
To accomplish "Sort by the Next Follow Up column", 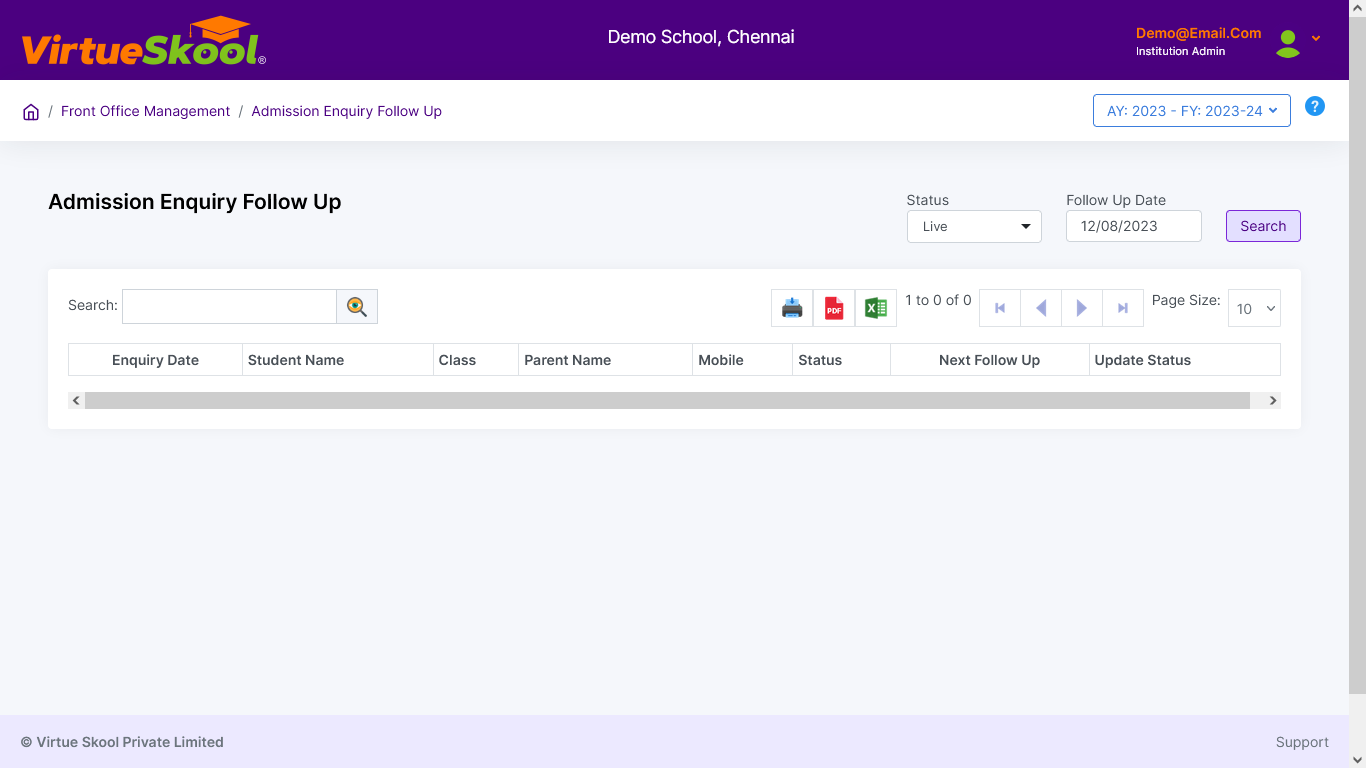I will [x=989, y=360].
